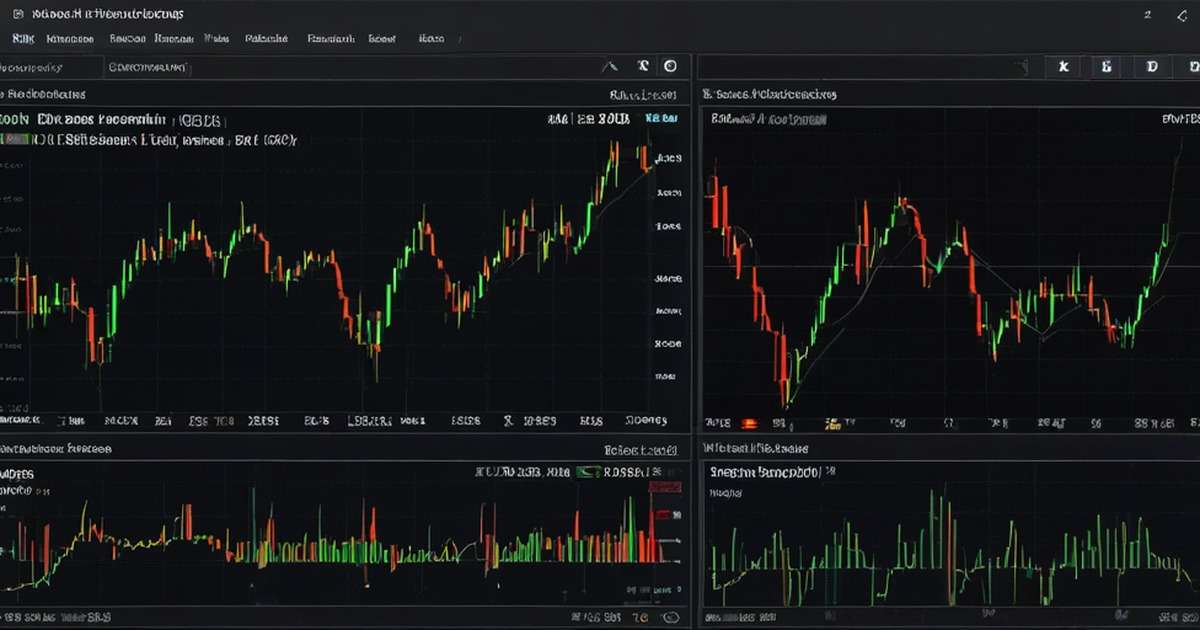The height and width of the screenshot is (630, 1200).
Task: Click the D button in right panel toolbar
Action: click(x=1152, y=67)
